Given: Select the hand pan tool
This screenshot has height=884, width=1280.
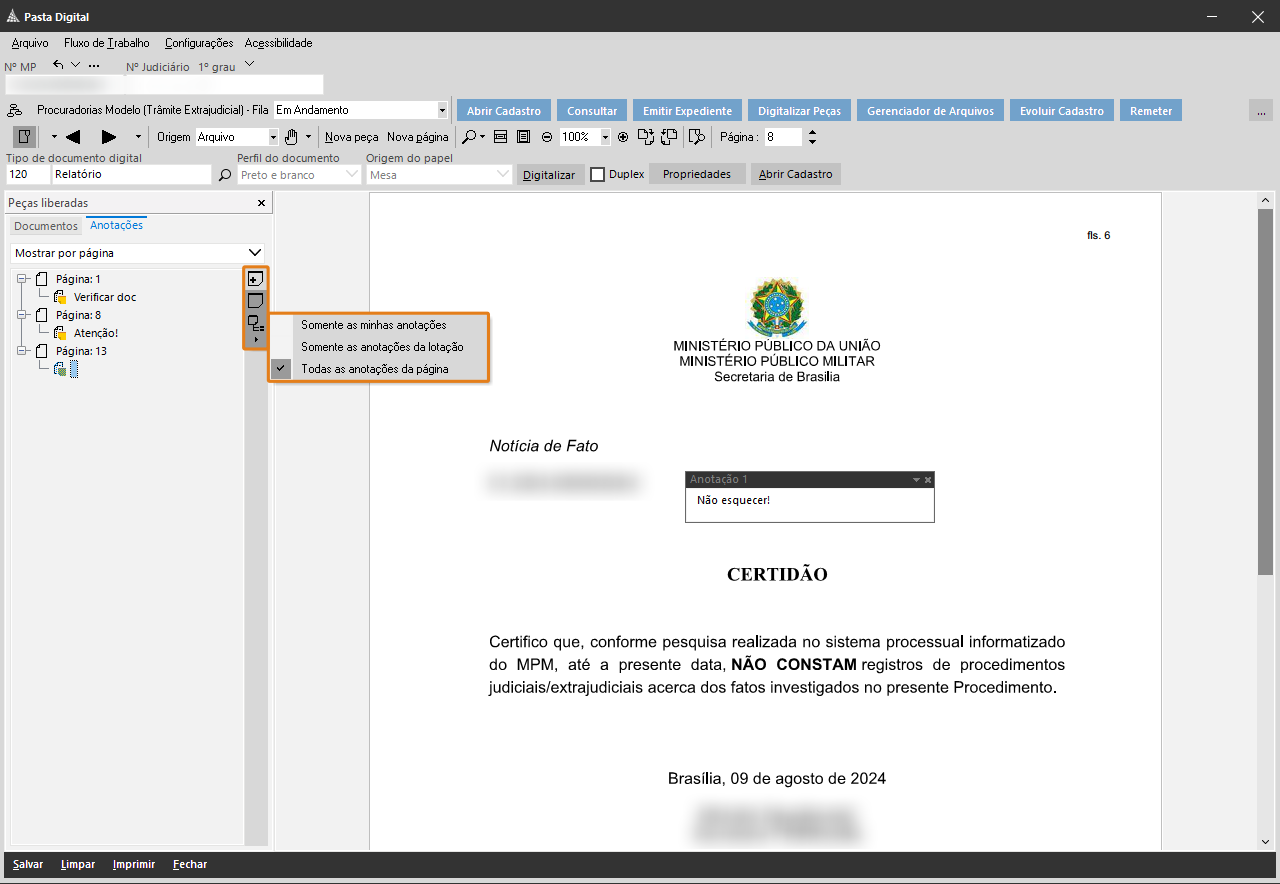Looking at the screenshot, I should pos(291,136).
